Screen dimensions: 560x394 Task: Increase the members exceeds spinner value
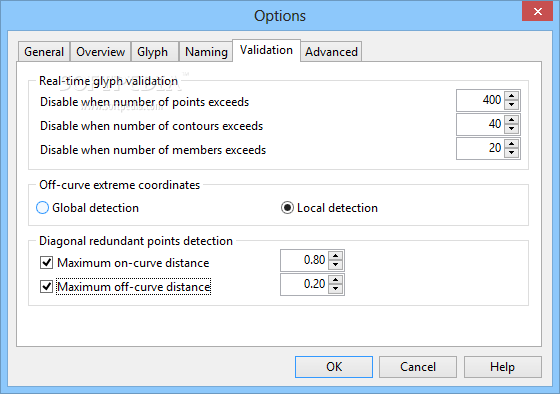click(x=511, y=144)
